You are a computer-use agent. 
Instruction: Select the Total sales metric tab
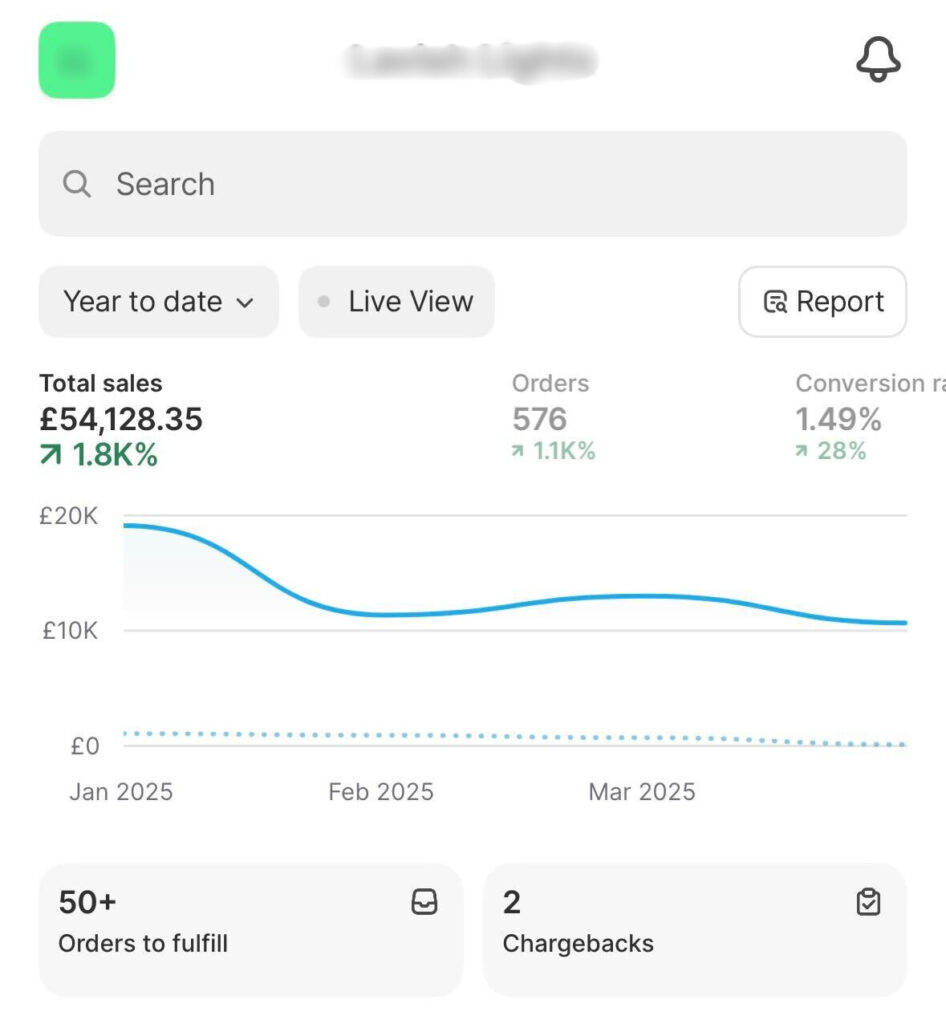120,418
